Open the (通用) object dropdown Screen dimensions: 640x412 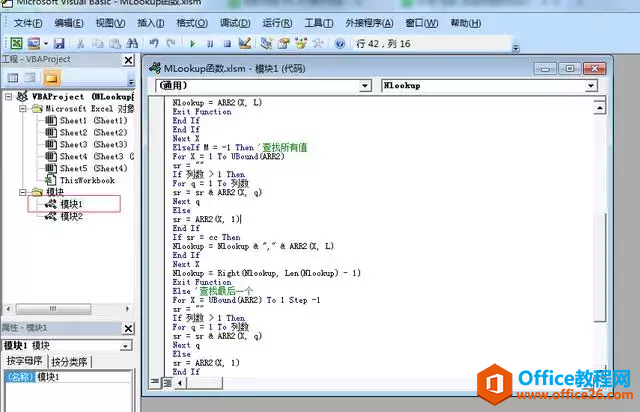pyautogui.click(x=365, y=86)
